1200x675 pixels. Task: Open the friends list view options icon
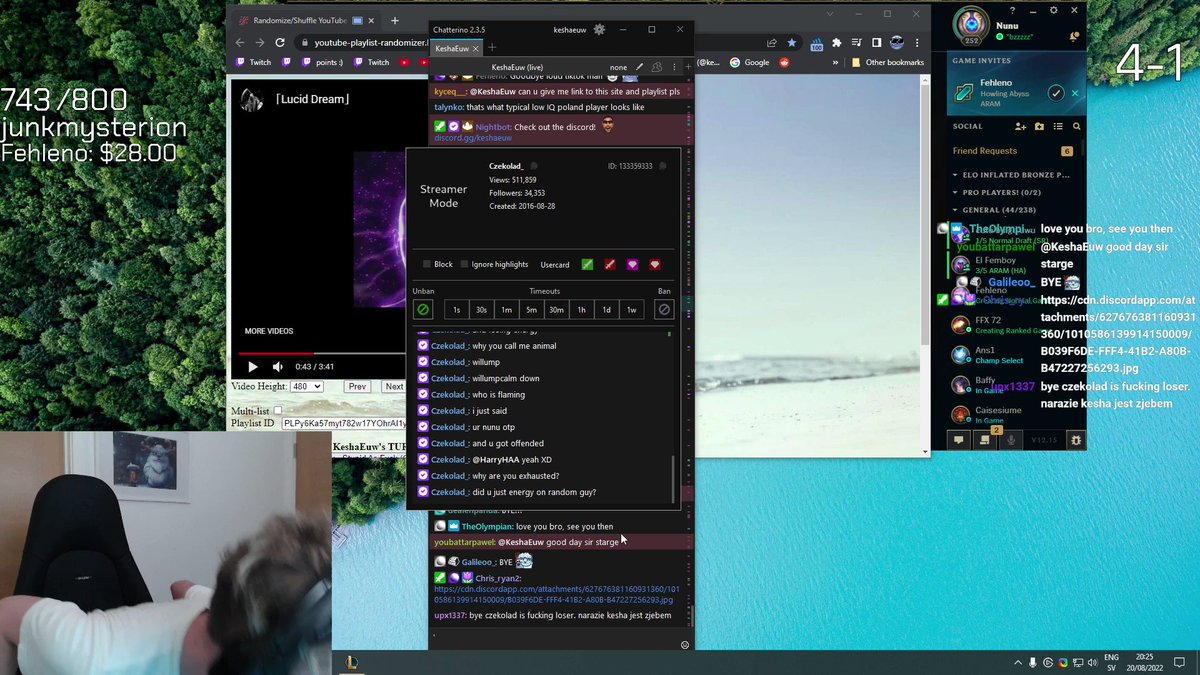[1058, 127]
